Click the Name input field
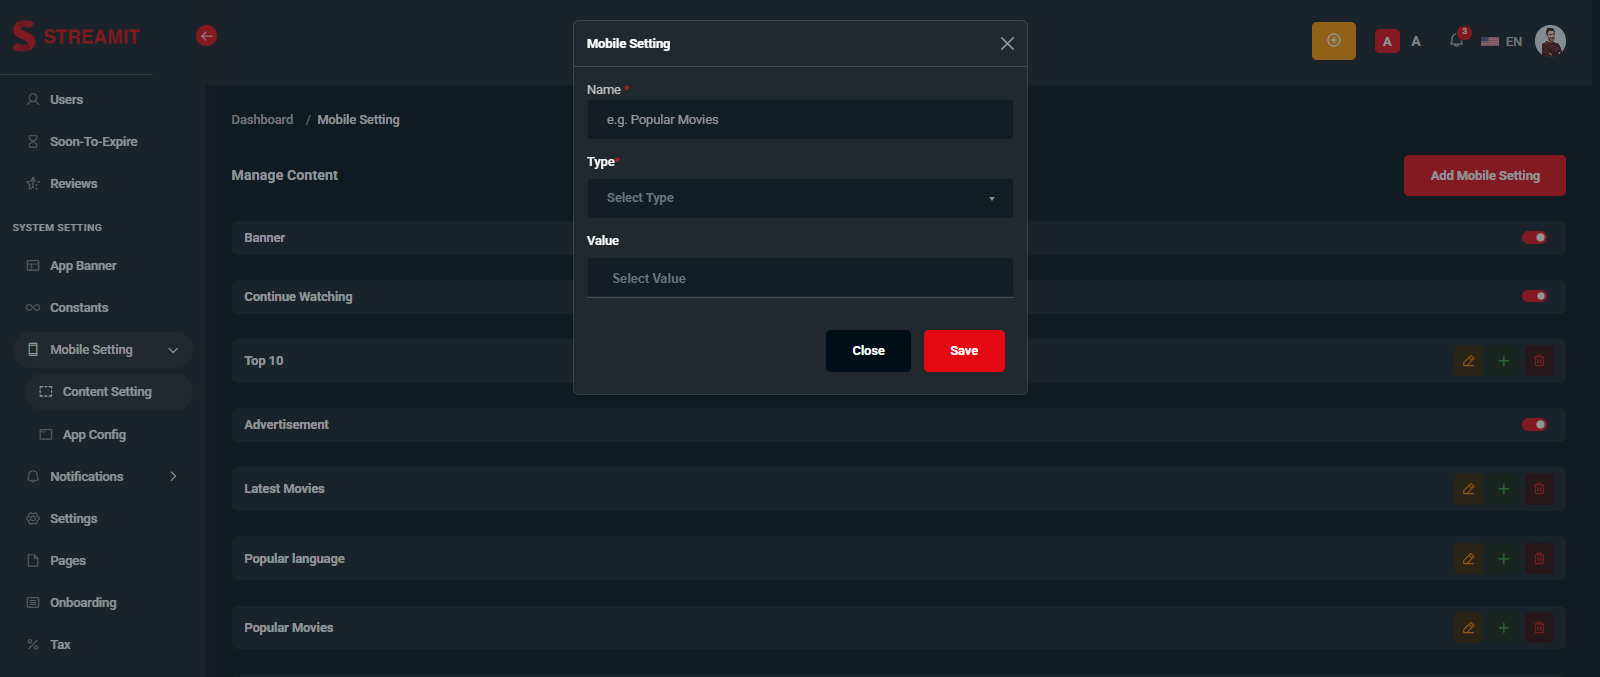 point(799,120)
